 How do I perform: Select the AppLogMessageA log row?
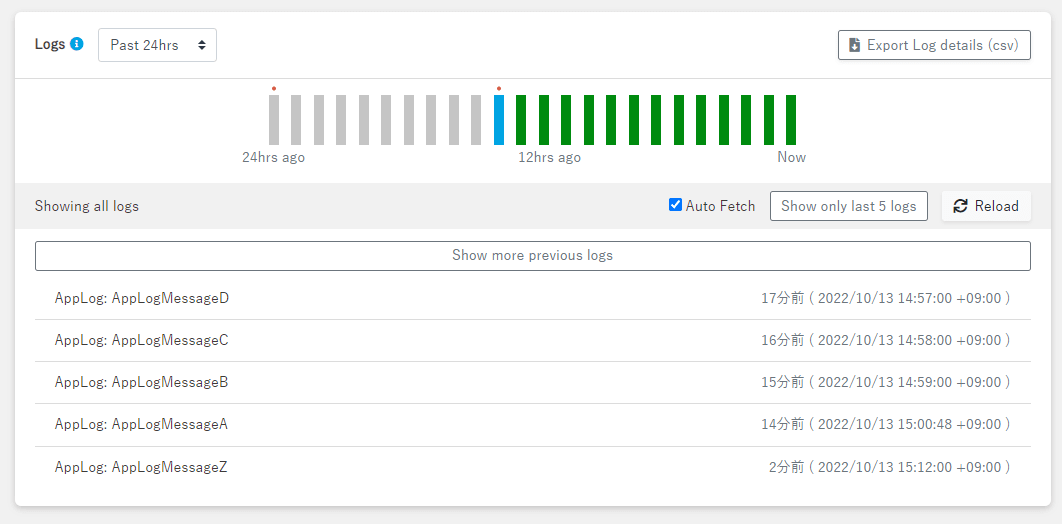pos(142,424)
